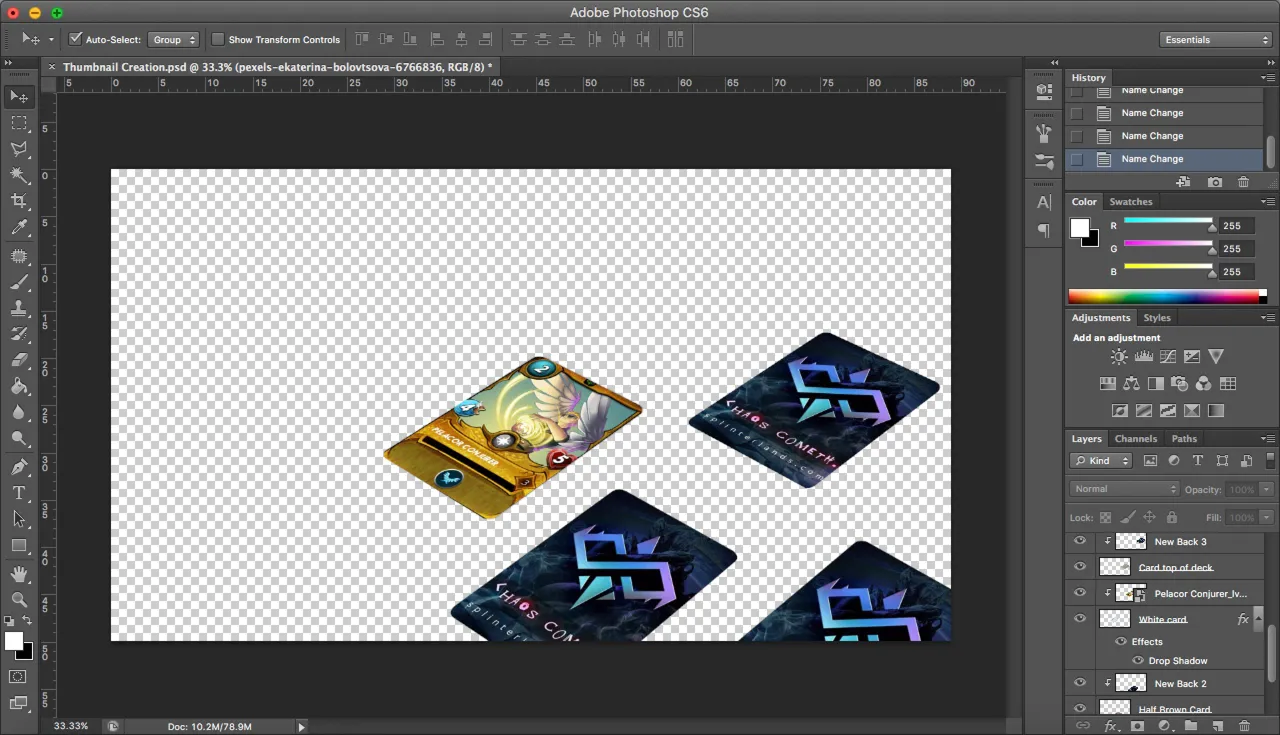The height and width of the screenshot is (735, 1280).
Task: Select the Clone Stamp tool
Action: point(19,309)
